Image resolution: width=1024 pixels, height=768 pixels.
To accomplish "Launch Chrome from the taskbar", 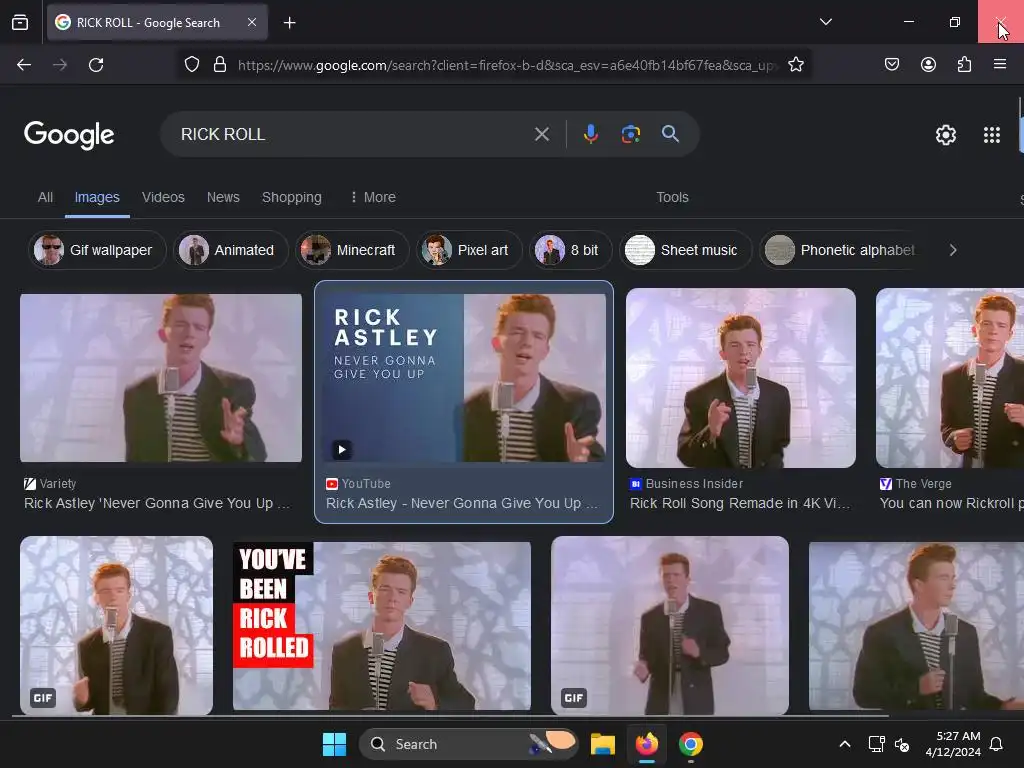I will coord(690,744).
